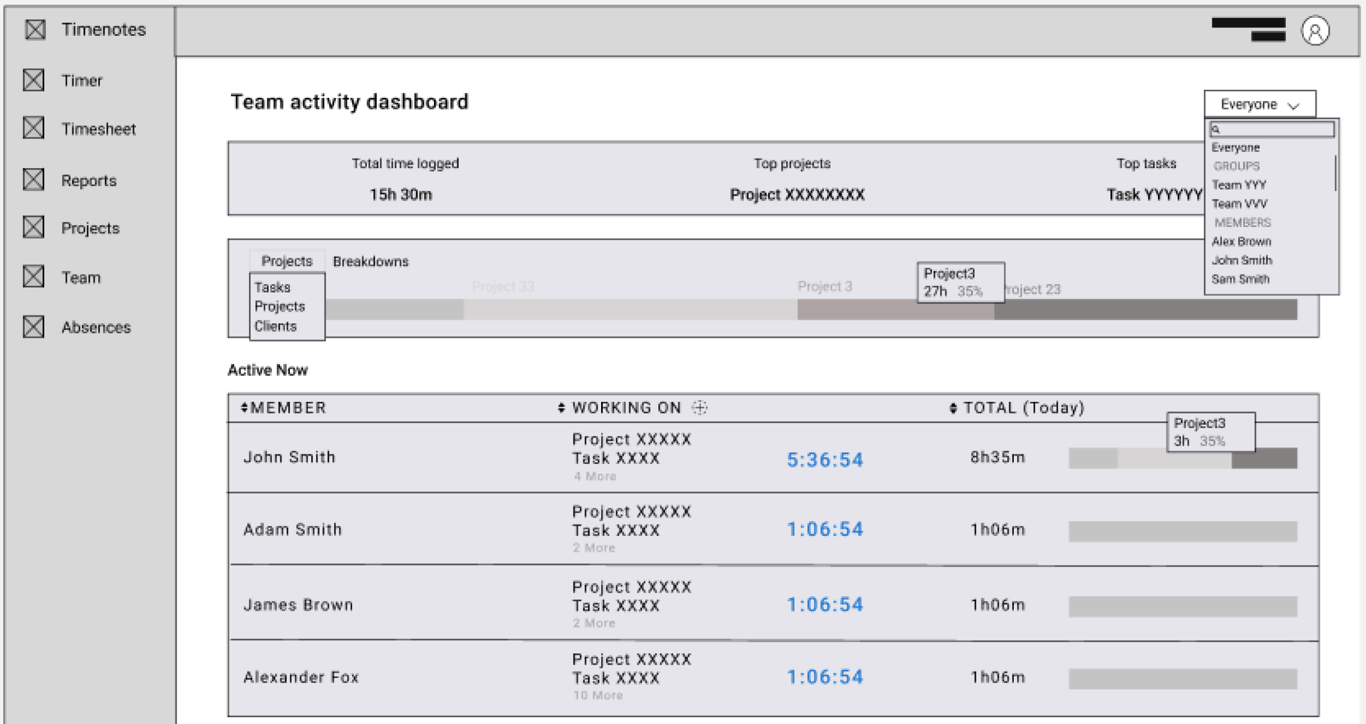Choose Alex Brown from members dropdown list
Image resolution: width=1366 pixels, height=724 pixels.
point(1241,242)
